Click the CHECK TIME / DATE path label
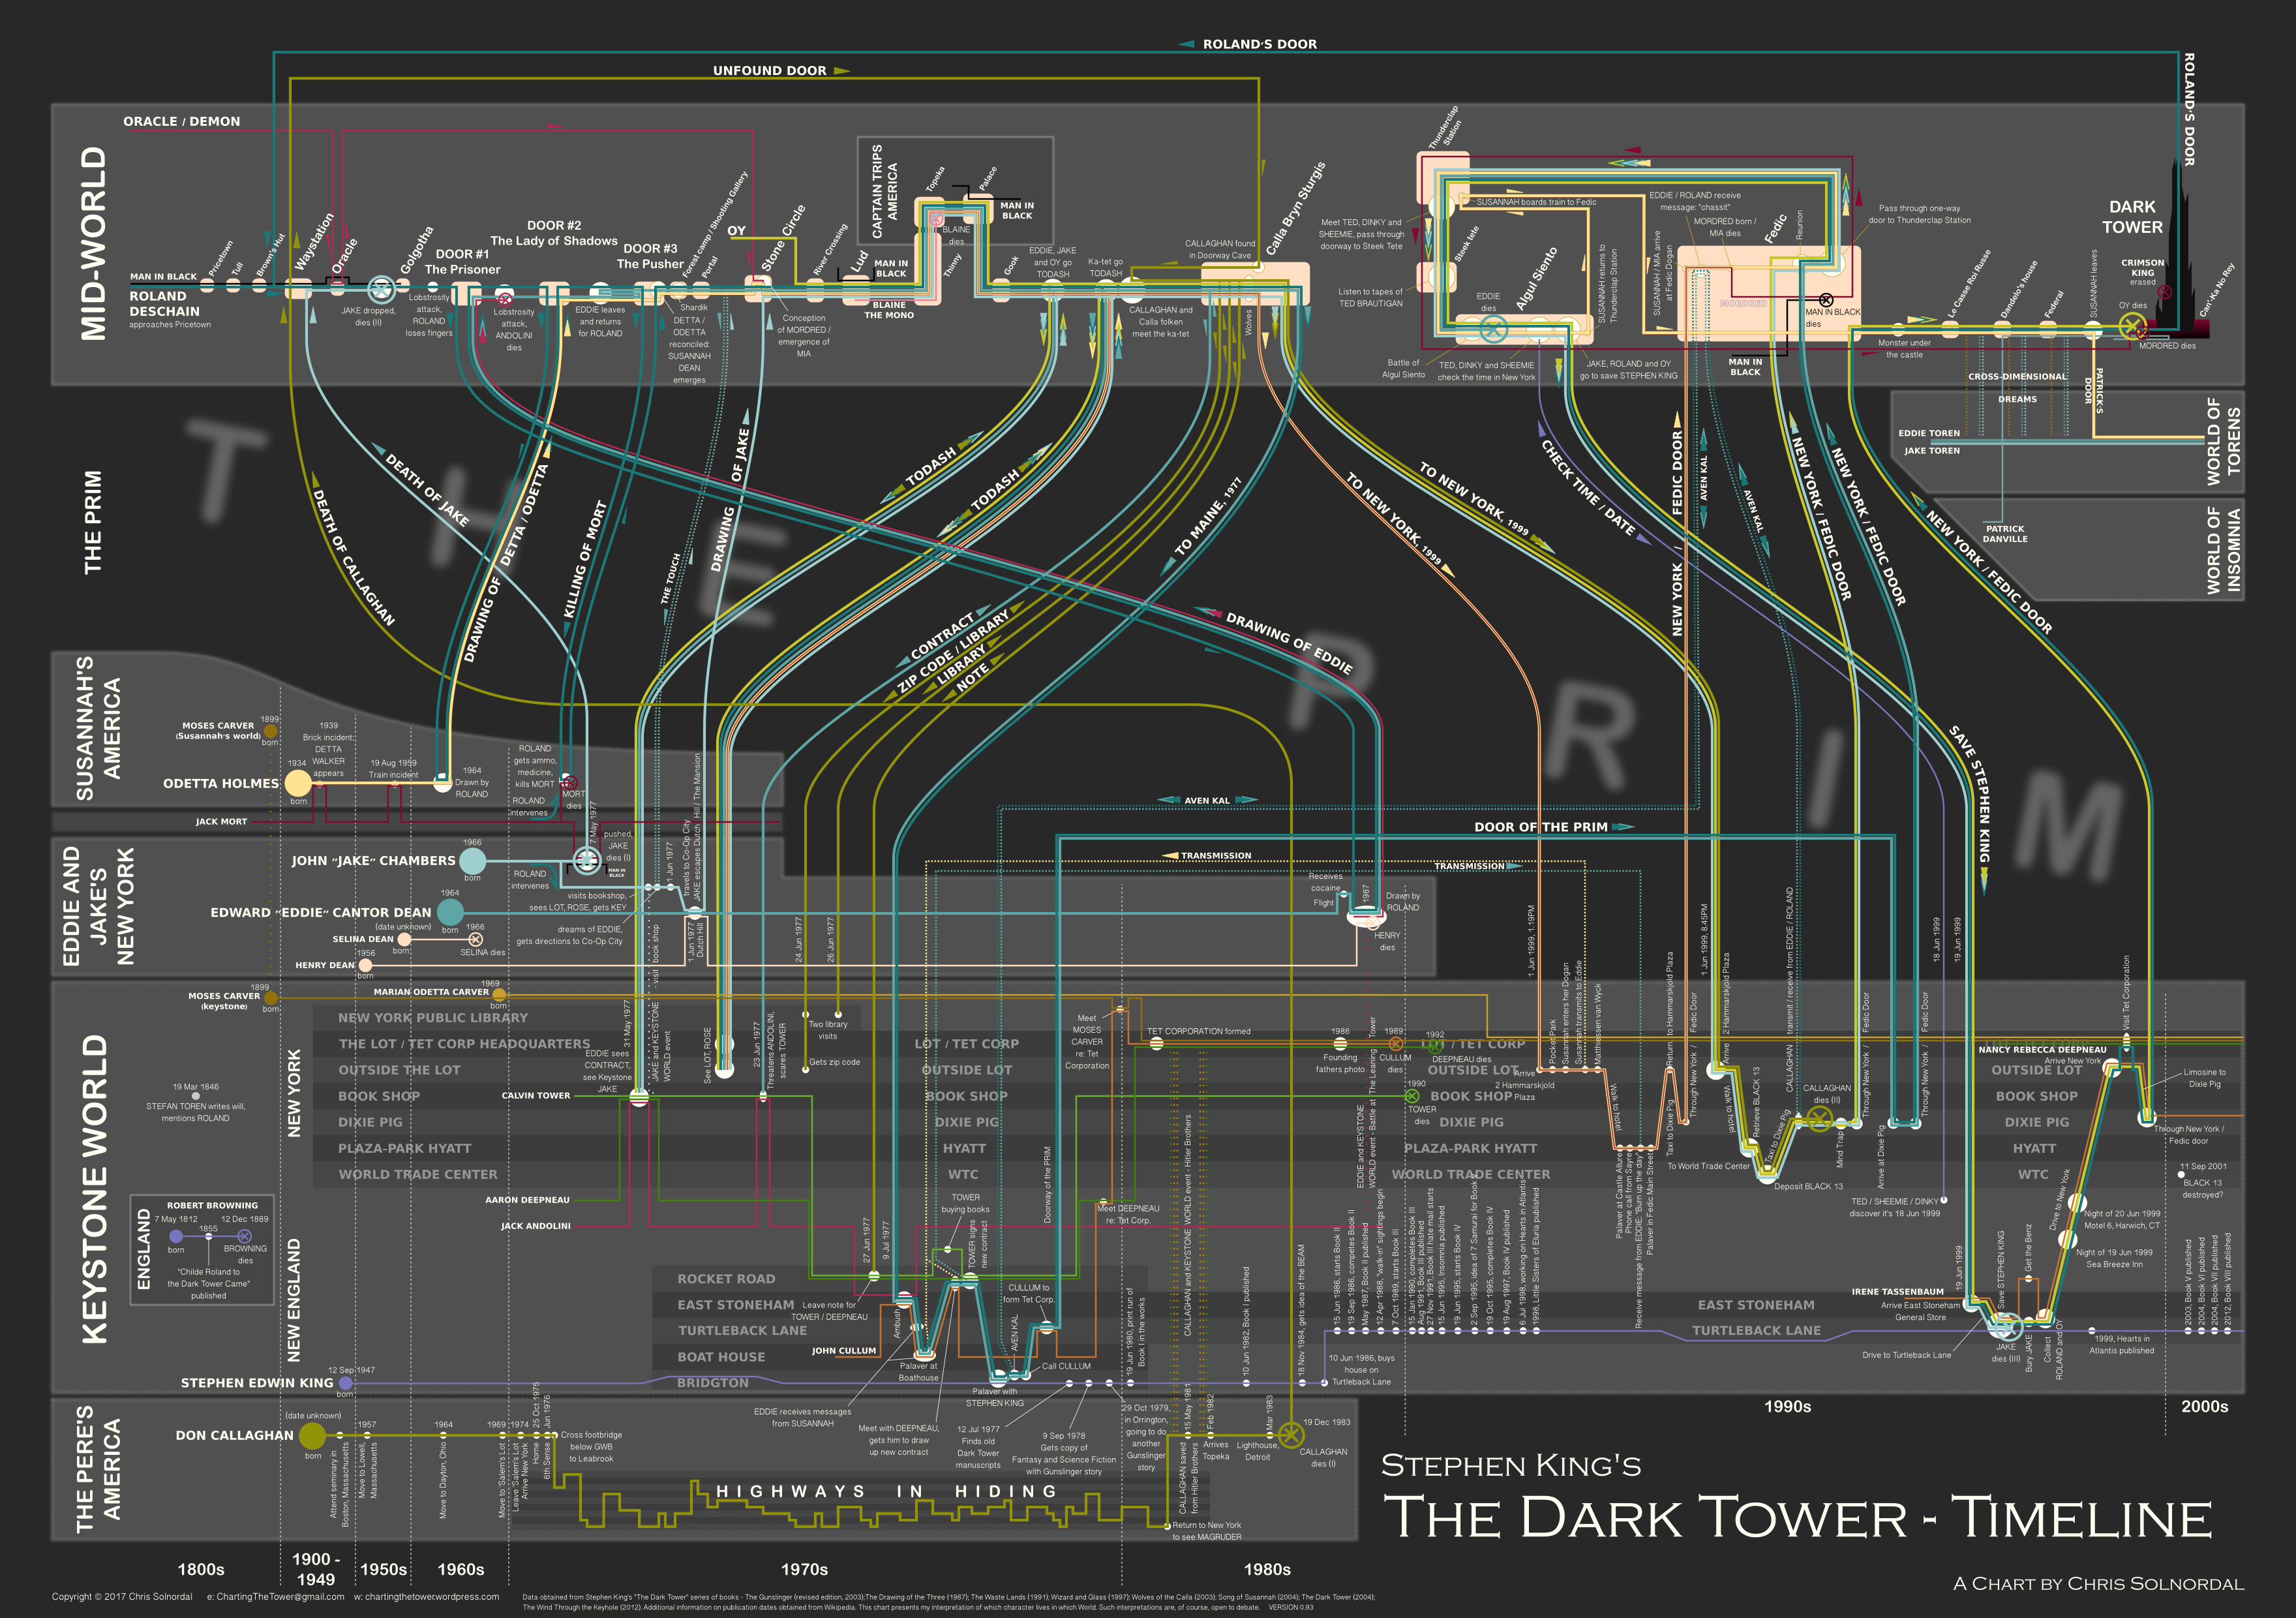Viewport: 2296px width, 1618px height. coord(1588,488)
